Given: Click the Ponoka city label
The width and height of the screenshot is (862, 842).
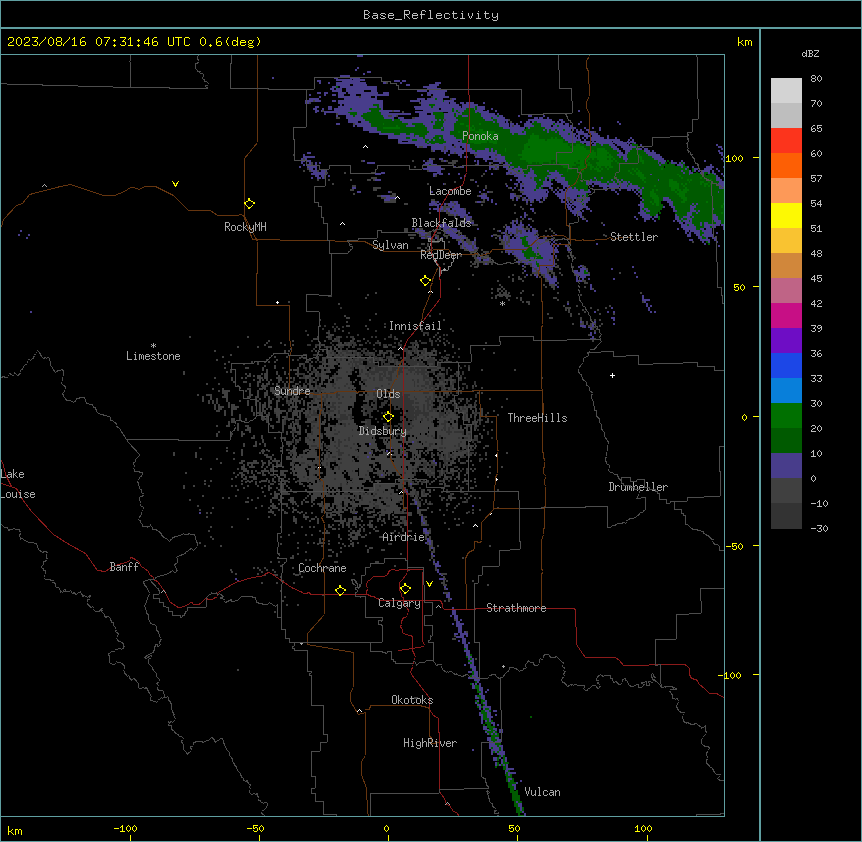Looking at the screenshot, I should pyautogui.click(x=480, y=136).
